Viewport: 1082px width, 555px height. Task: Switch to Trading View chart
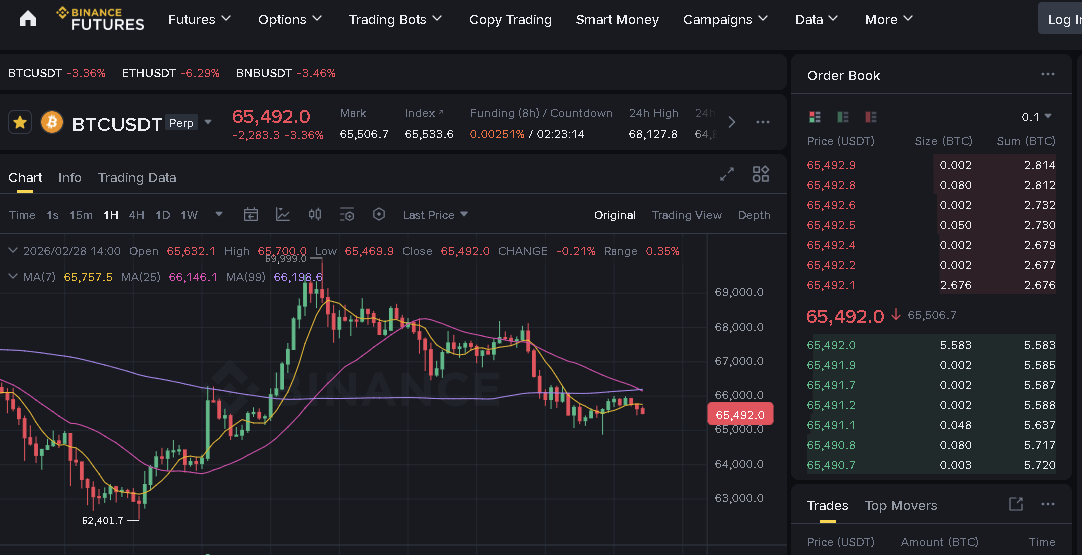pos(687,215)
